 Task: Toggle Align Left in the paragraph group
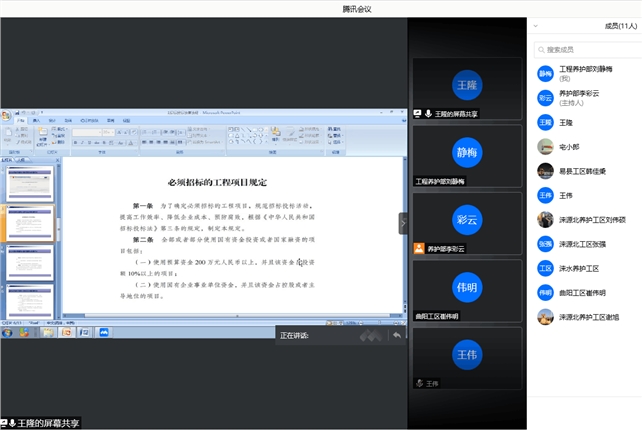point(144,142)
